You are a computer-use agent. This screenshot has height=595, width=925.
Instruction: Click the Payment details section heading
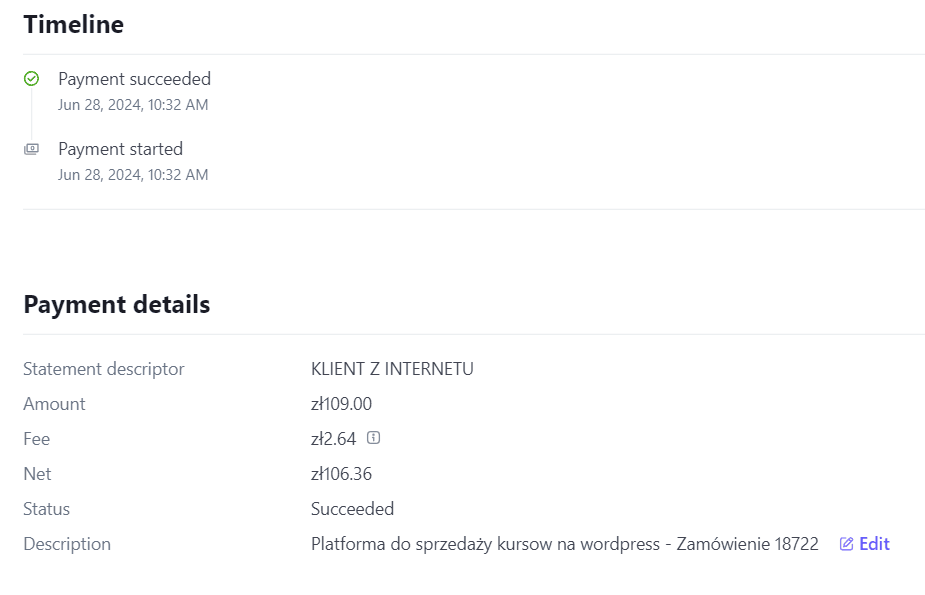pos(117,305)
